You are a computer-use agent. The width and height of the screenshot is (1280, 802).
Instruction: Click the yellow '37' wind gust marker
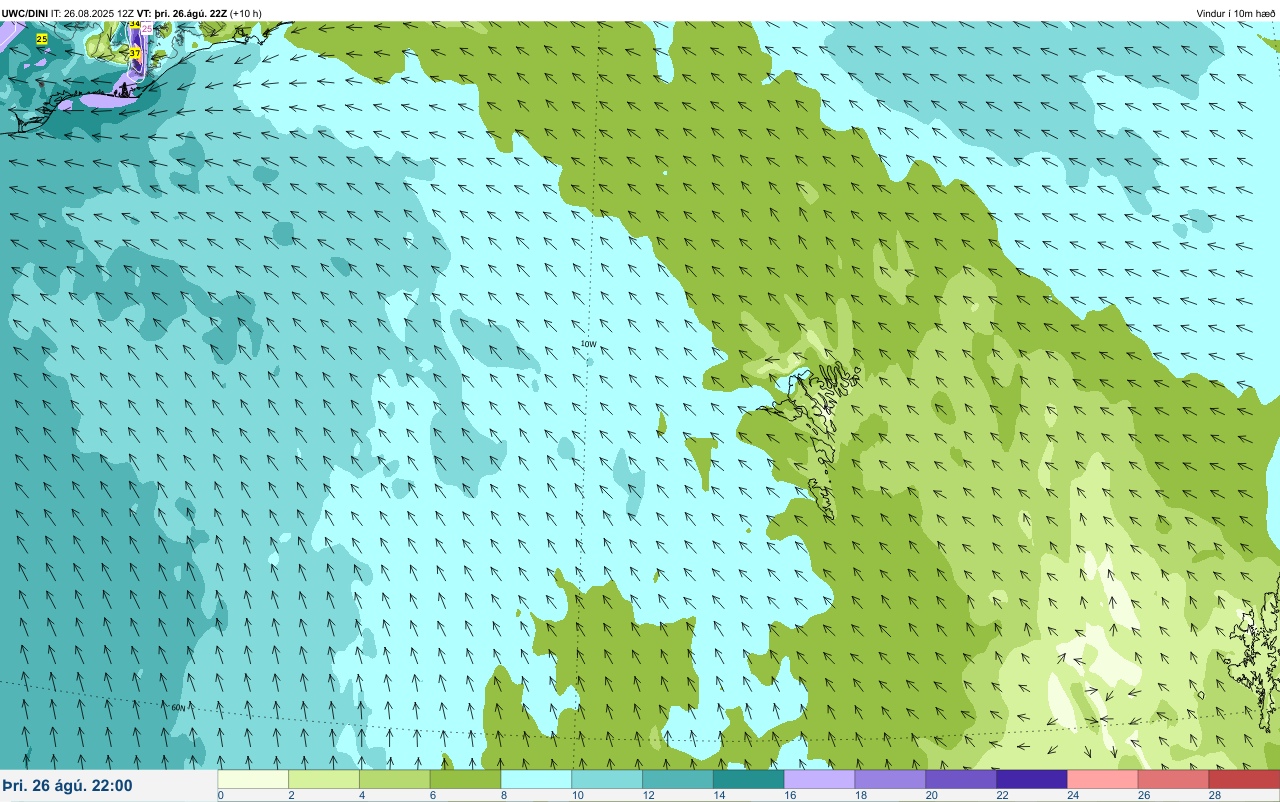[135, 53]
